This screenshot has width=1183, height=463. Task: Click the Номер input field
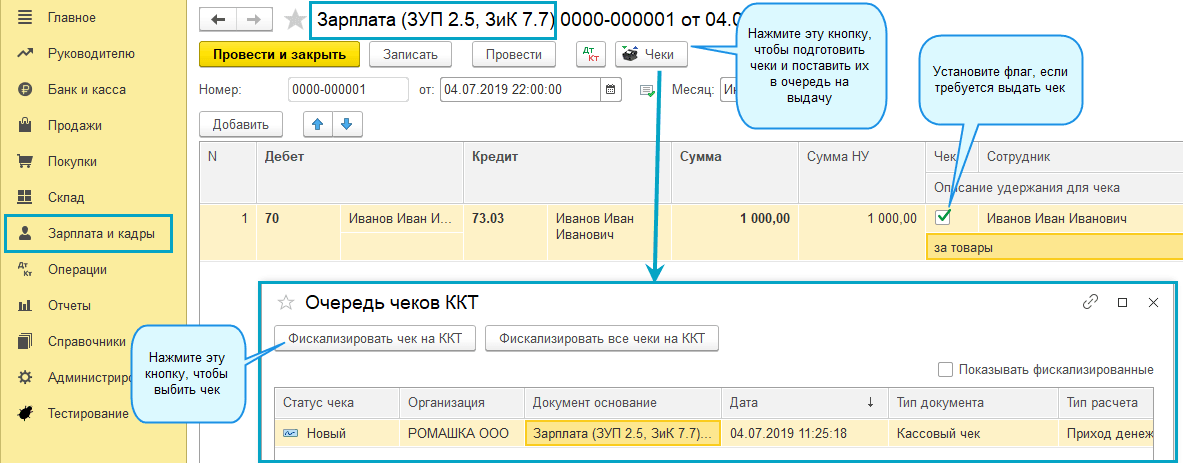(346, 89)
